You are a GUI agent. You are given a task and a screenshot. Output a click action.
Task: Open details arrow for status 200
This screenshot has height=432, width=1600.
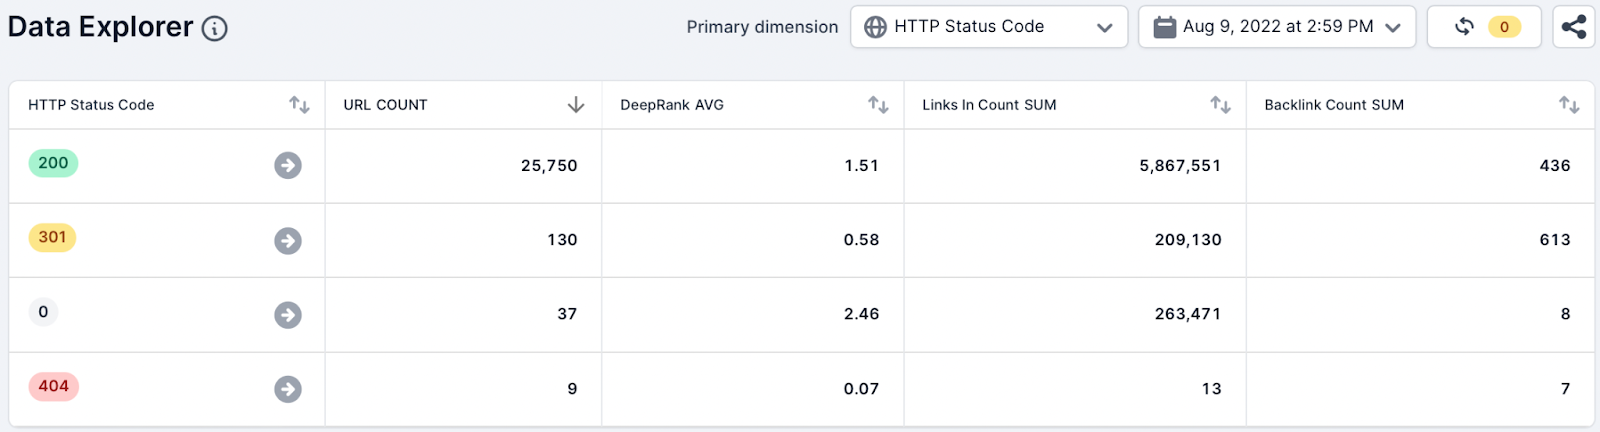[x=288, y=166]
